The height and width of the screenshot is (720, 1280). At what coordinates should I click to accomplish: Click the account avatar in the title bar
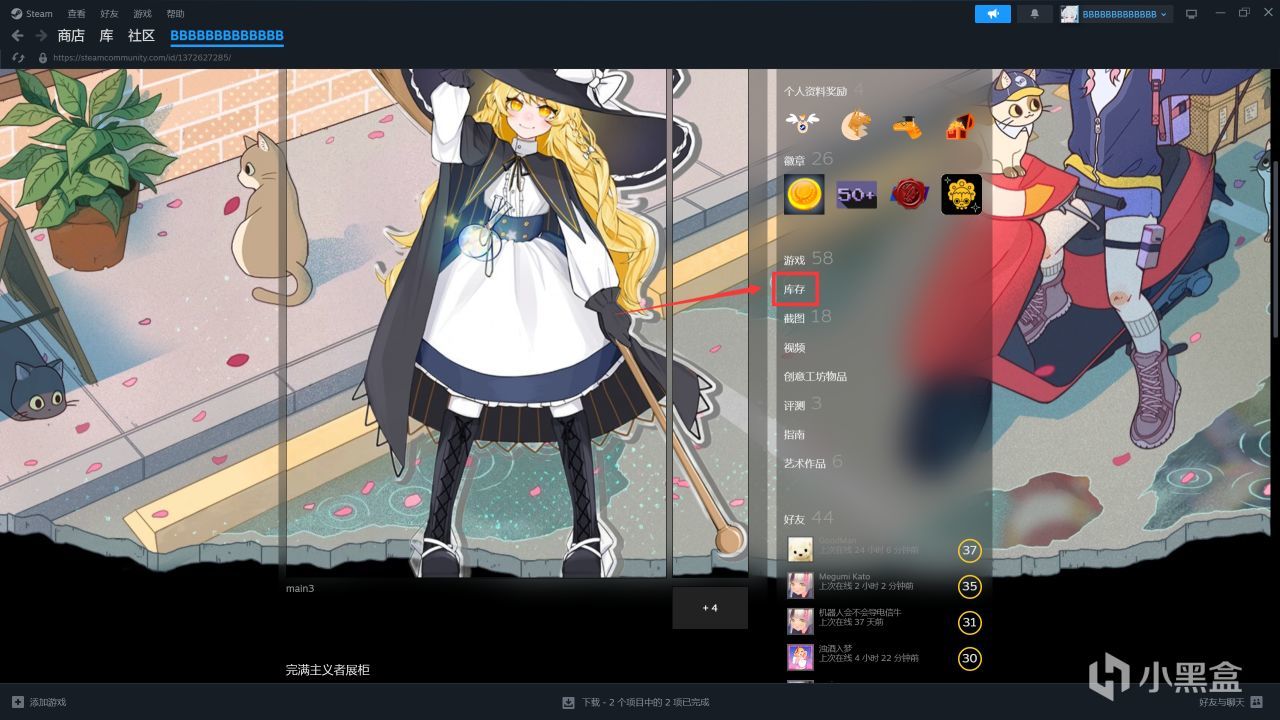point(1069,14)
